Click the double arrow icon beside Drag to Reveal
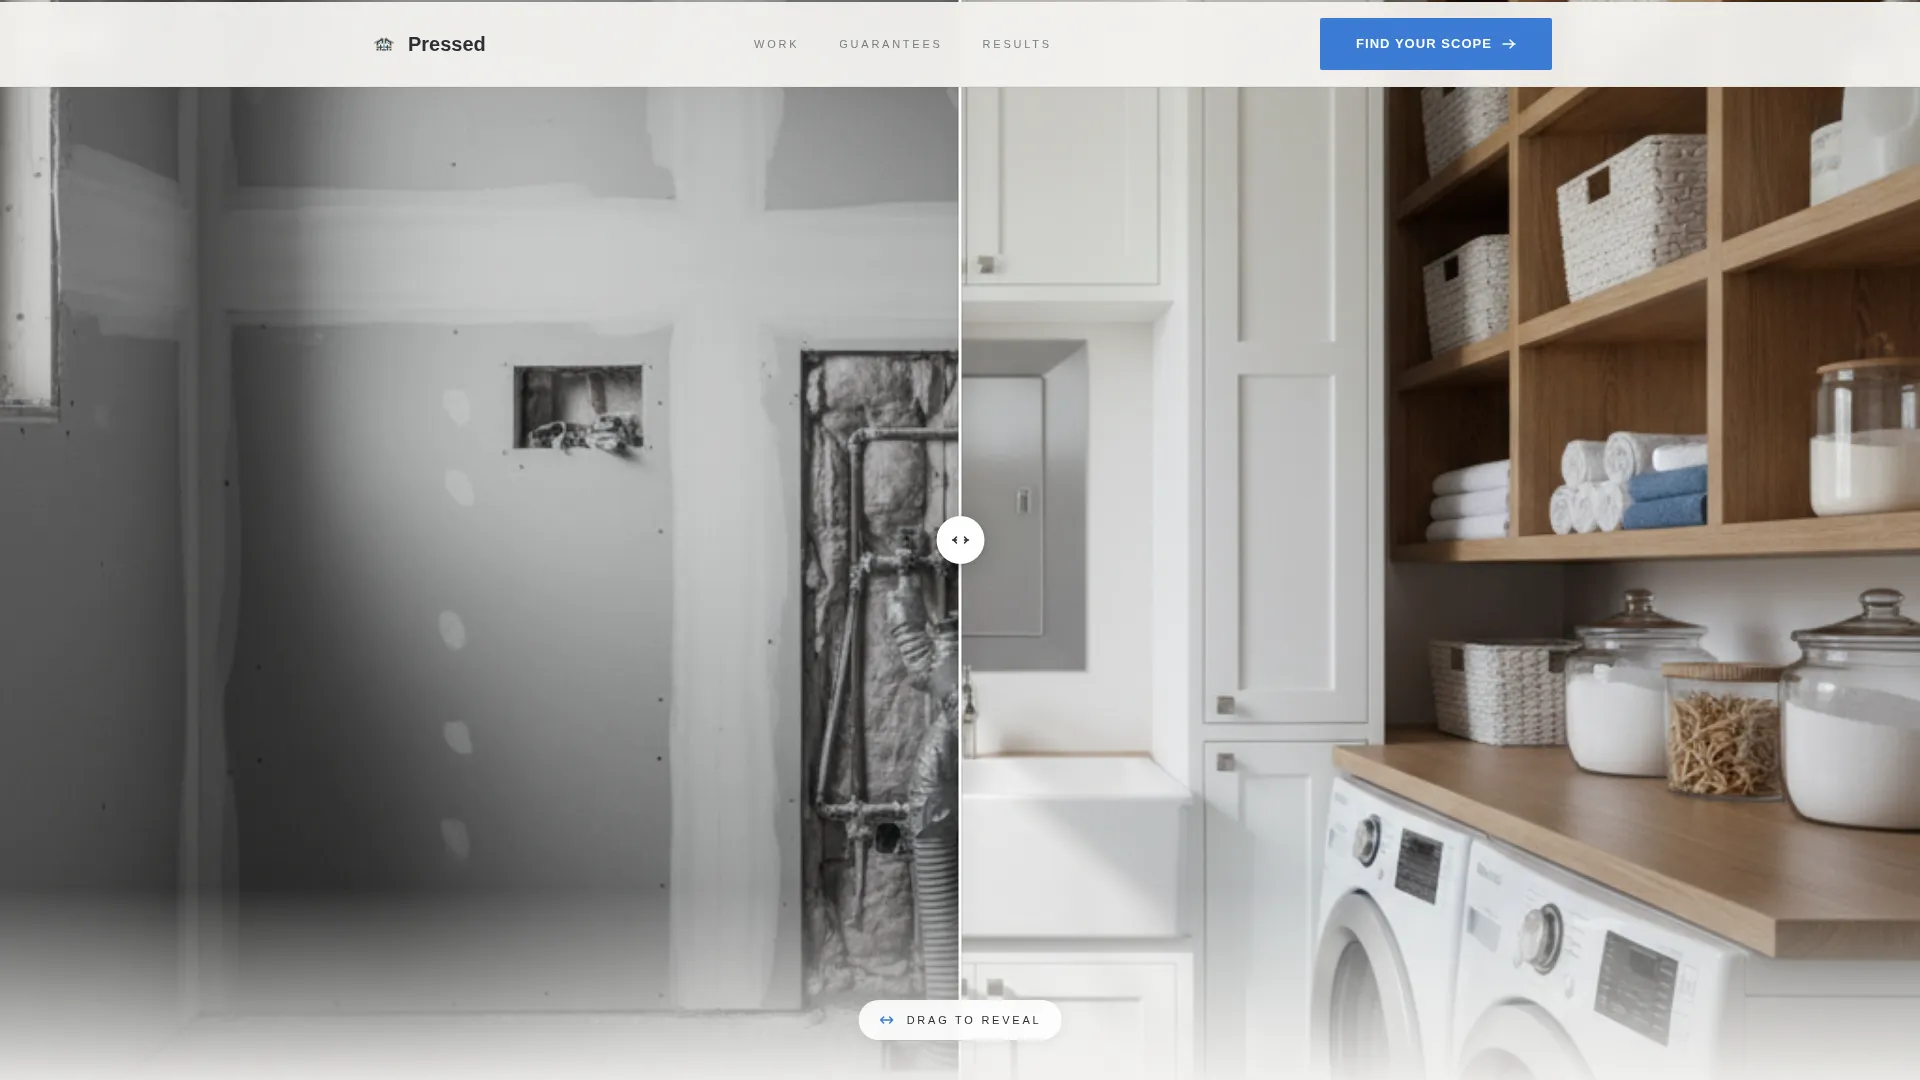Image resolution: width=1920 pixels, height=1080 pixels. click(886, 1020)
